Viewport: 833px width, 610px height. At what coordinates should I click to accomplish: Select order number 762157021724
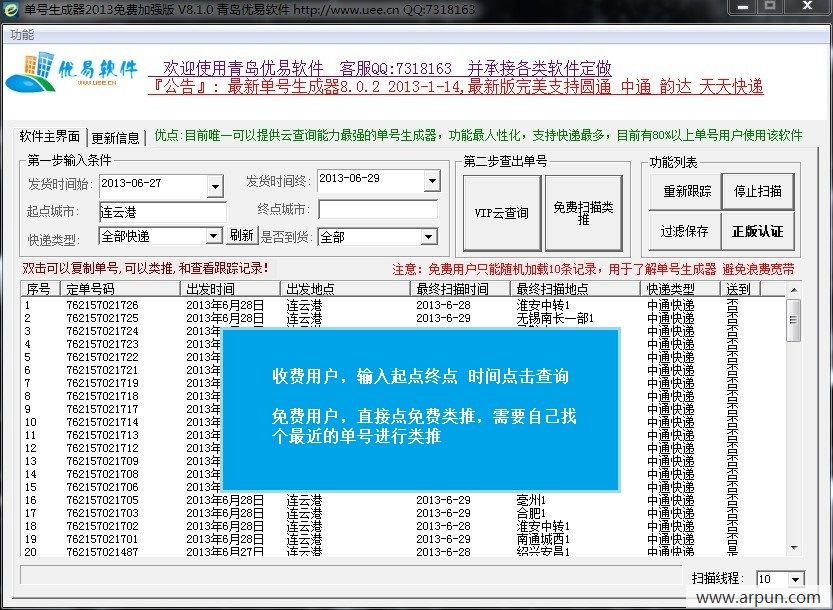[103, 332]
